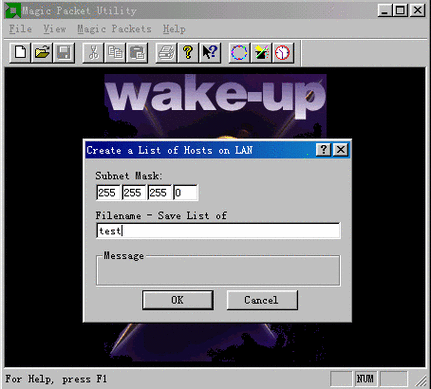
Task: Click the Print toolbar icon
Action: click(x=166, y=53)
